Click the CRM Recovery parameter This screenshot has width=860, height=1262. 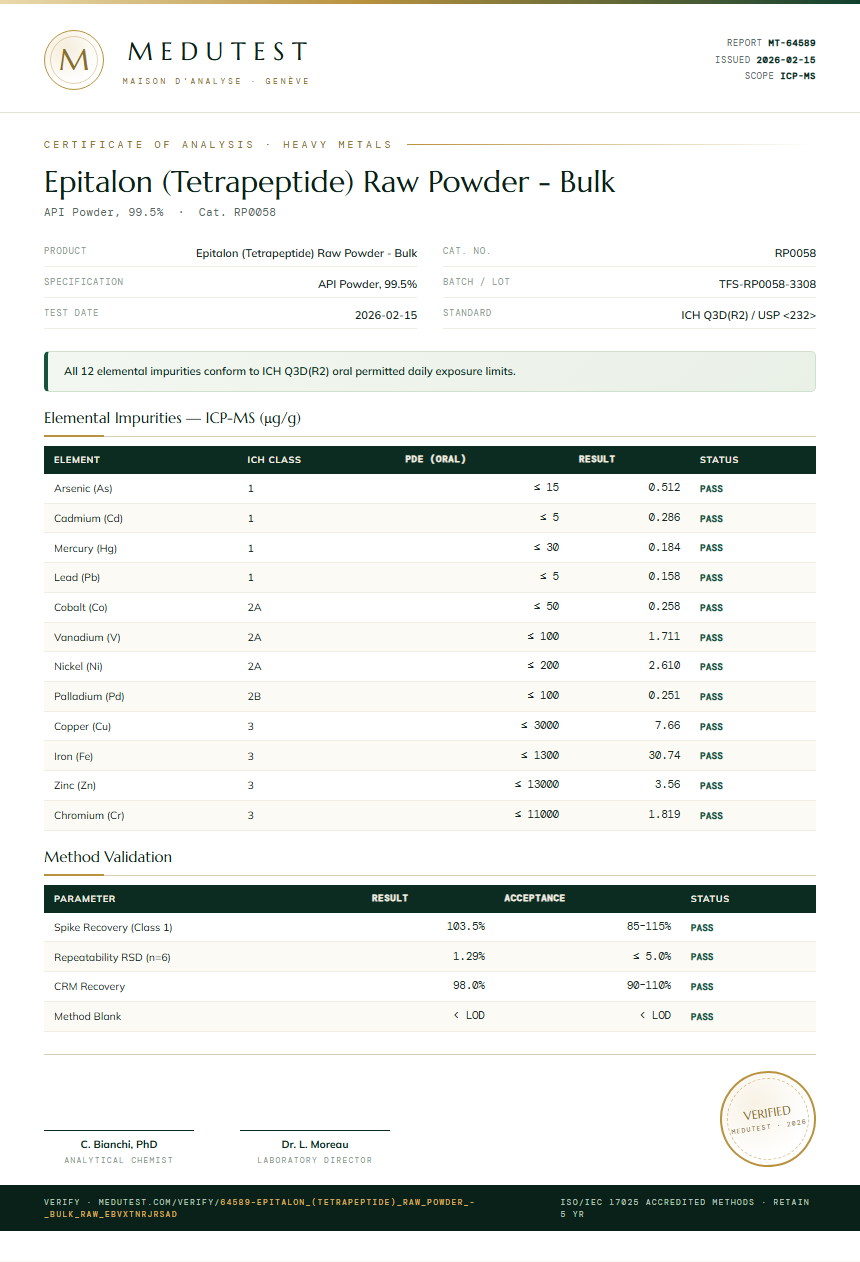click(89, 987)
